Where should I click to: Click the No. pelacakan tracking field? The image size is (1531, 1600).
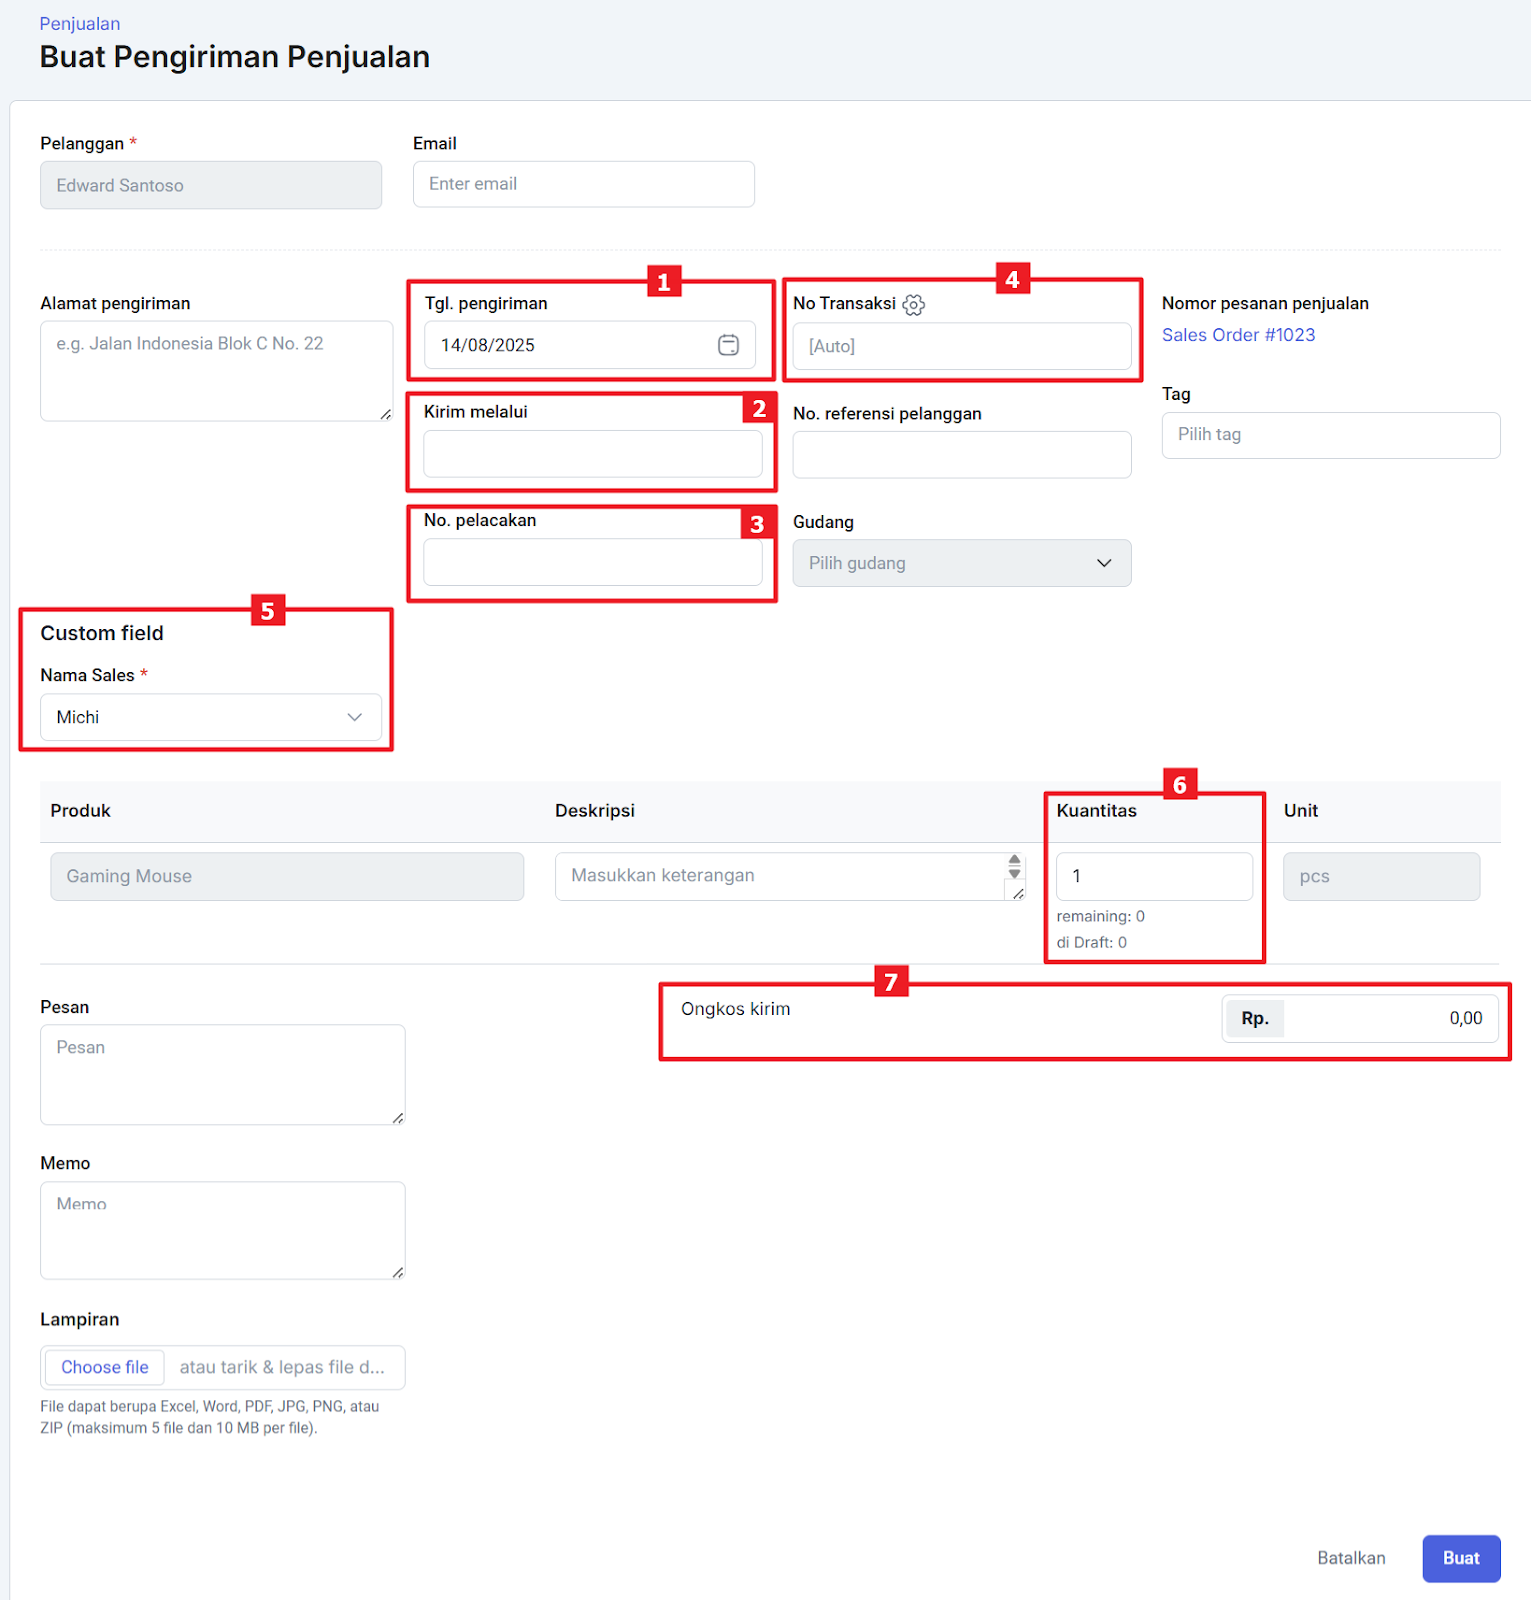point(592,563)
